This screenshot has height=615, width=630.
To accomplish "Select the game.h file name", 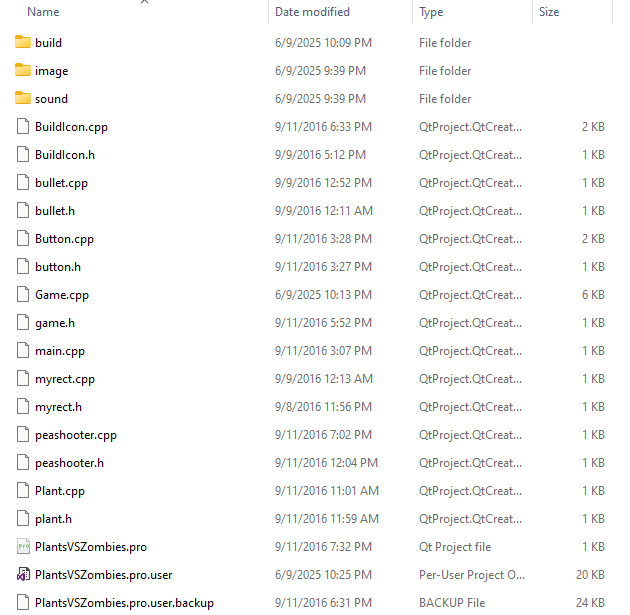I will pos(55,323).
